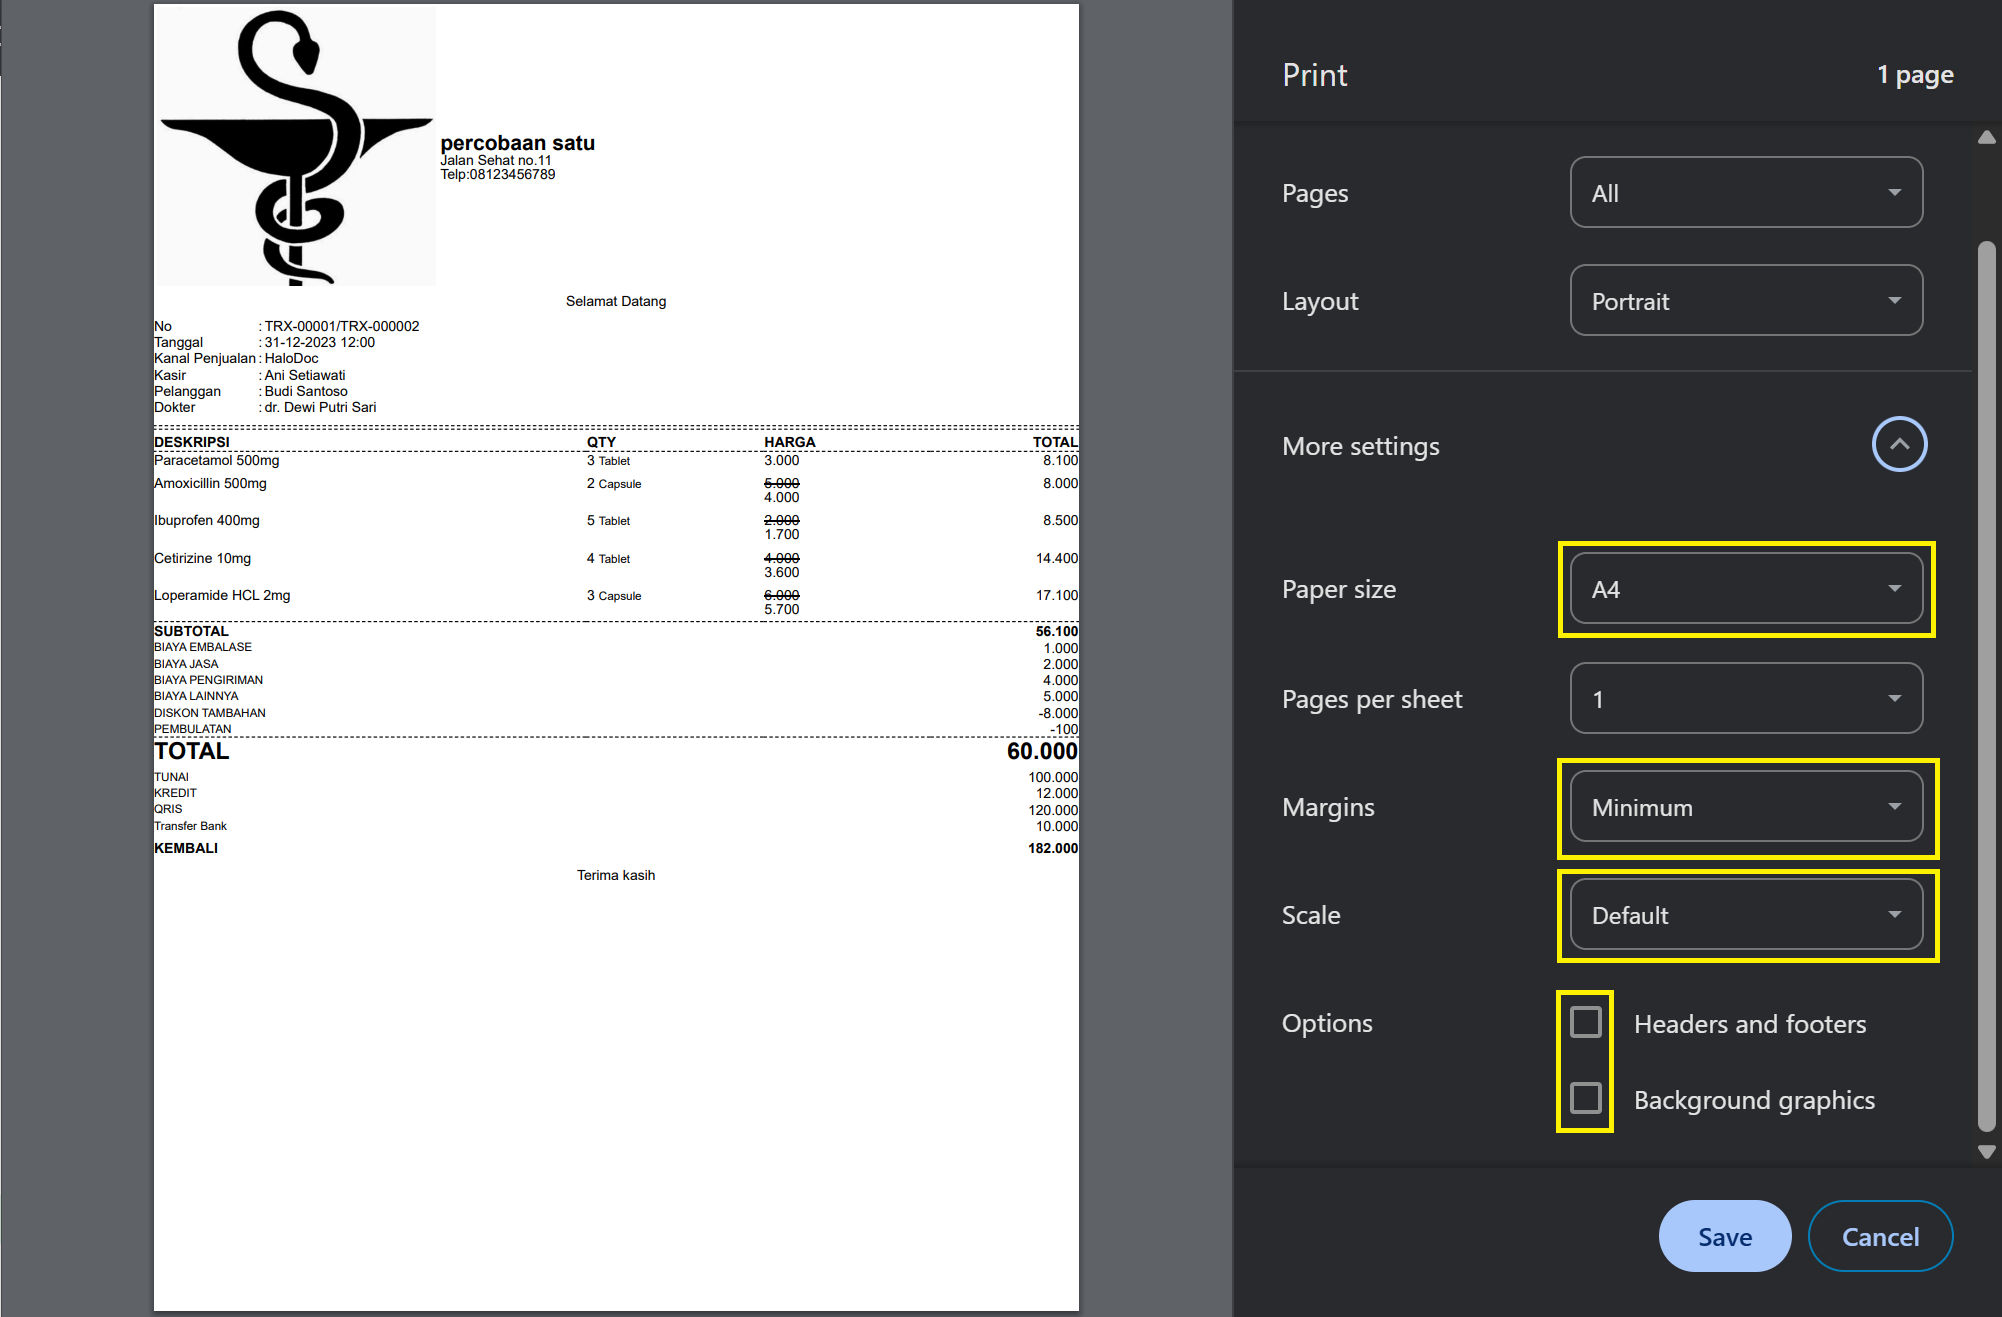Screen dimensions: 2002x1317
Task: Click the 'HaloDoc' sales channel value
Action: point(291,358)
